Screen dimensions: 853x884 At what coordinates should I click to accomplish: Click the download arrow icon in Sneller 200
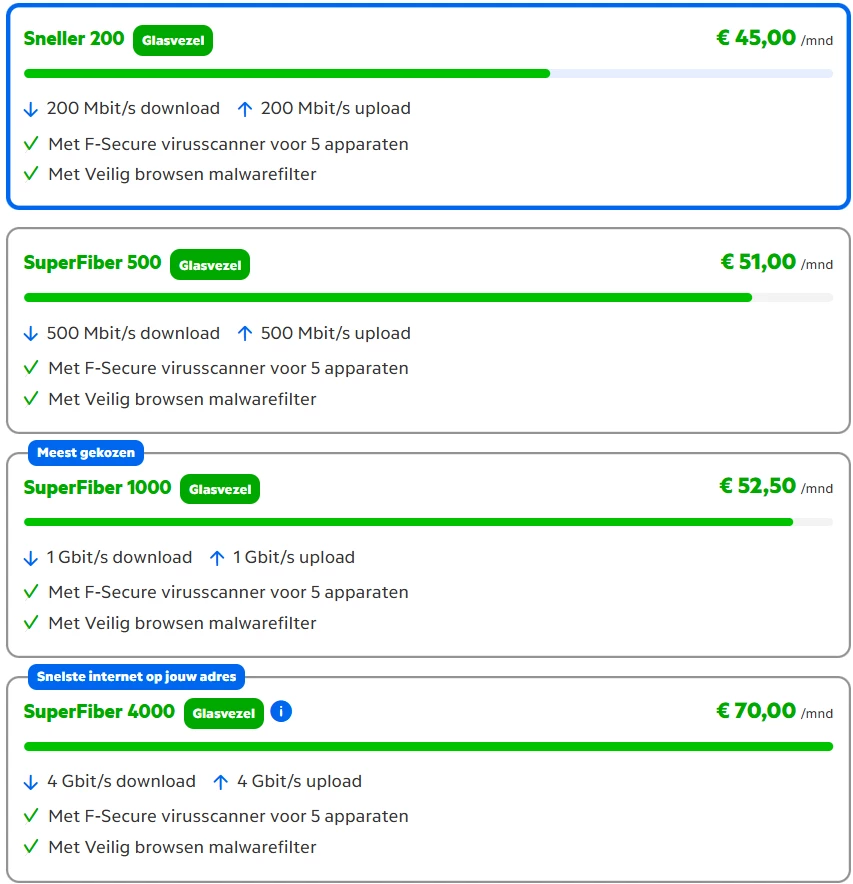[x=31, y=109]
